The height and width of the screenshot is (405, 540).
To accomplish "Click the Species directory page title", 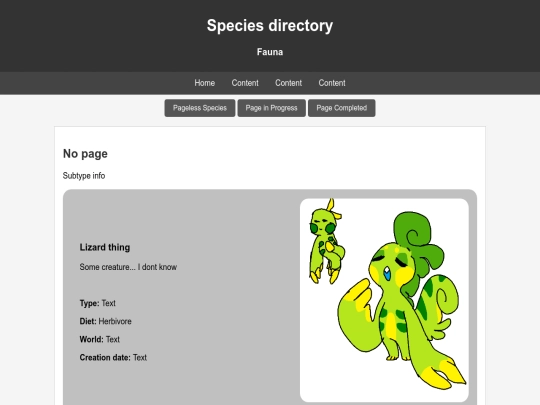I will (270, 25).
